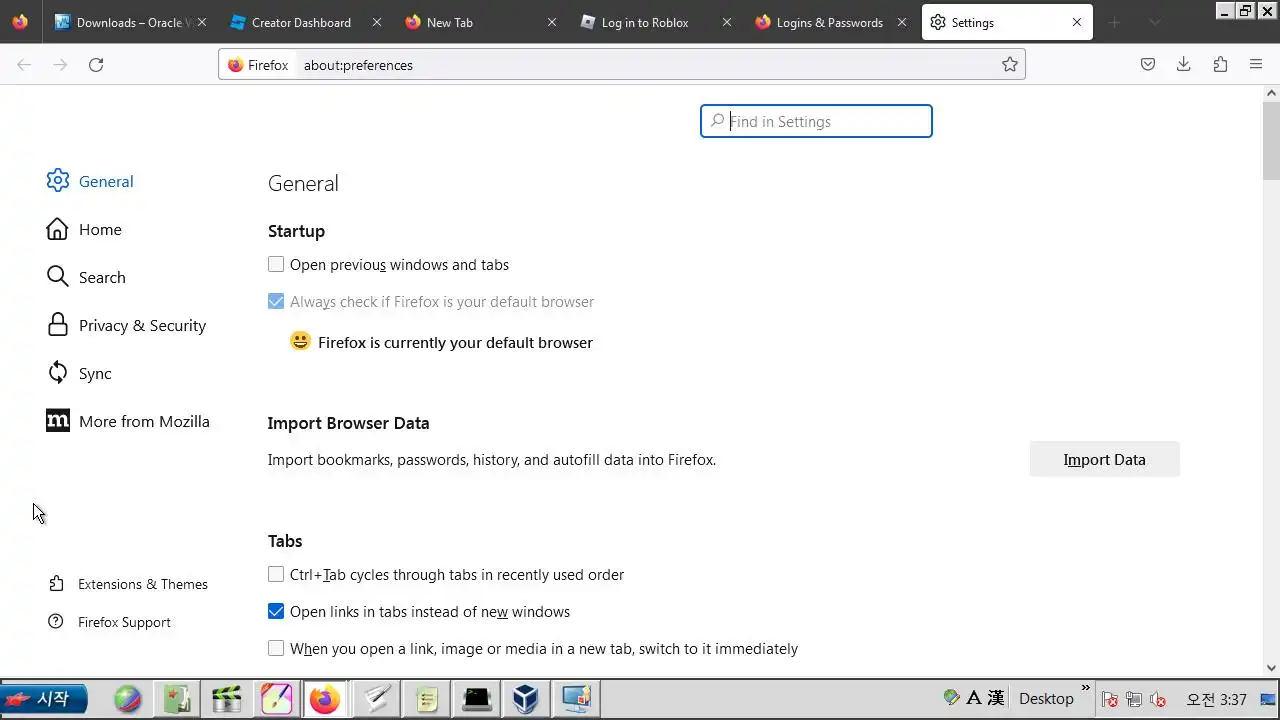Image resolution: width=1280 pixels, height=720 pixels.
Task: Enable Open previous windows and tabs
Action: 276,265
